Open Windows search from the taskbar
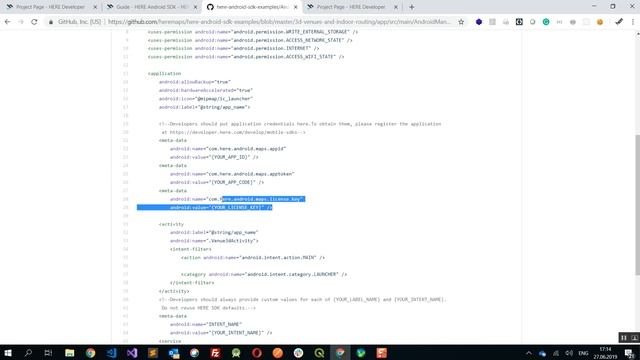 pyautogui.click(x=28, y=353)
